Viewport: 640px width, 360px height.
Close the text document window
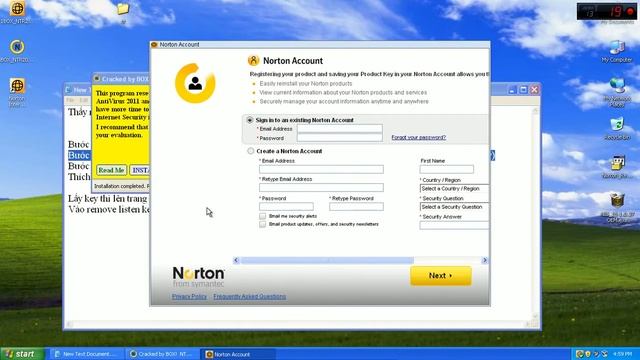click(534, 90)
